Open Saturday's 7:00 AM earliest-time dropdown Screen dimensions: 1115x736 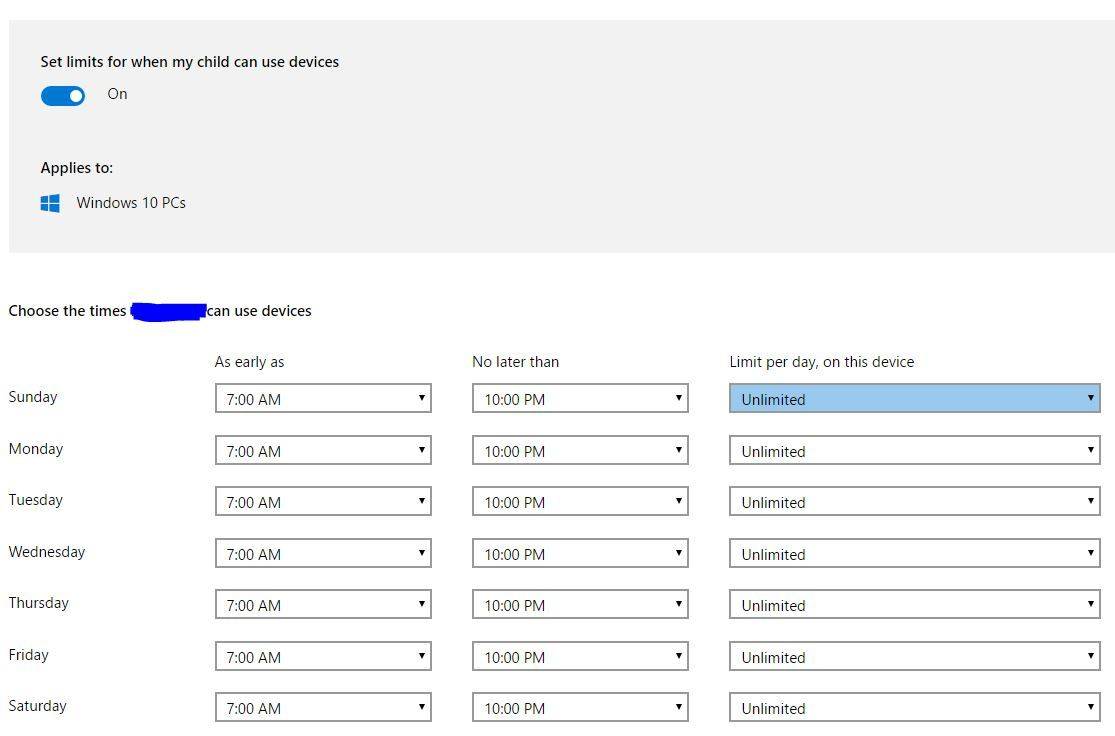(324, 708)
